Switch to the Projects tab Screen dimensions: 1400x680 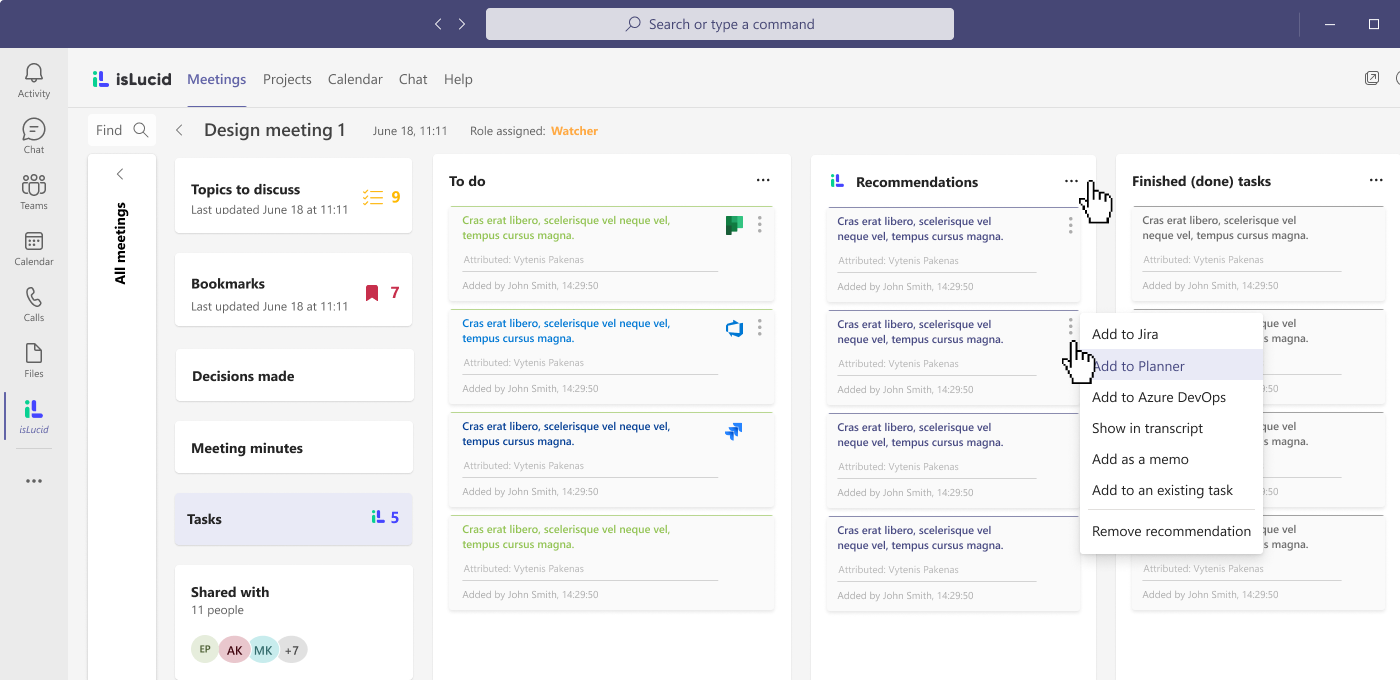(287, 79)
